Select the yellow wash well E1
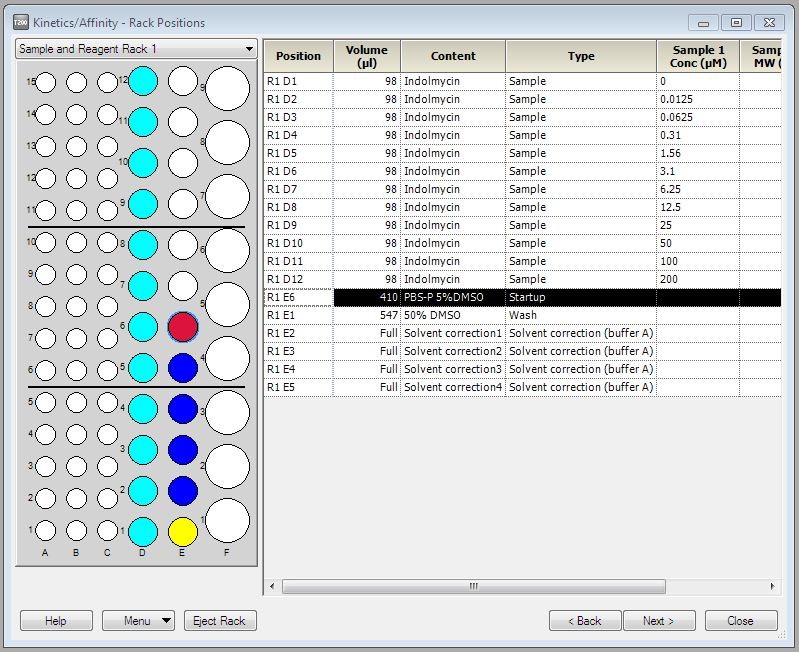The height and width of the screenshot is (652, 799). coord(183,531)
